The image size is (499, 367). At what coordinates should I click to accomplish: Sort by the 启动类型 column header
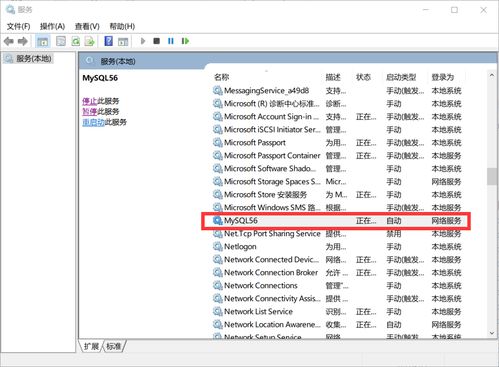(x=401, y=77)
